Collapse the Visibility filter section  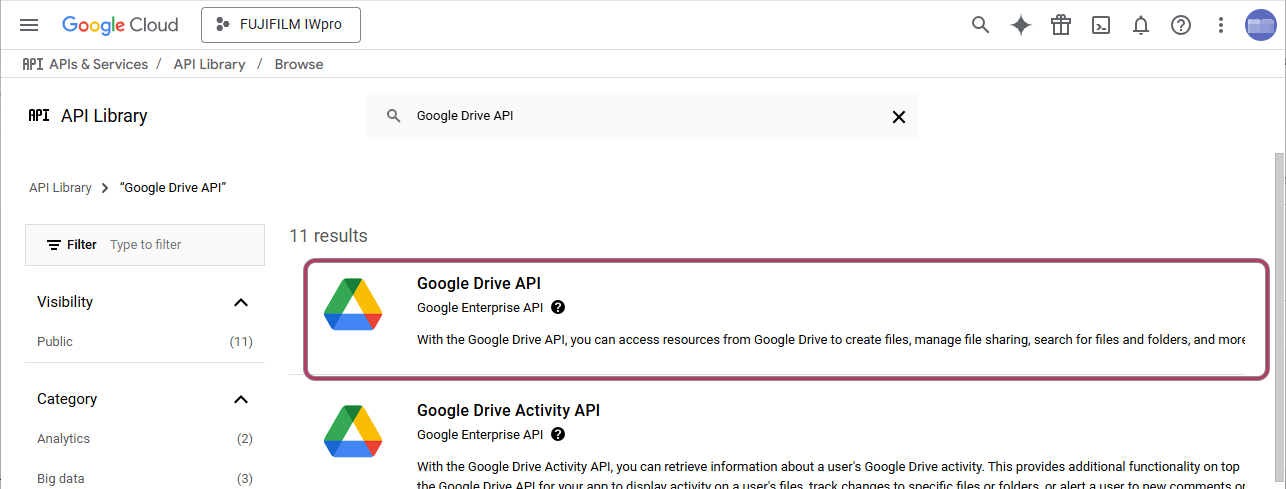point(240,302)
